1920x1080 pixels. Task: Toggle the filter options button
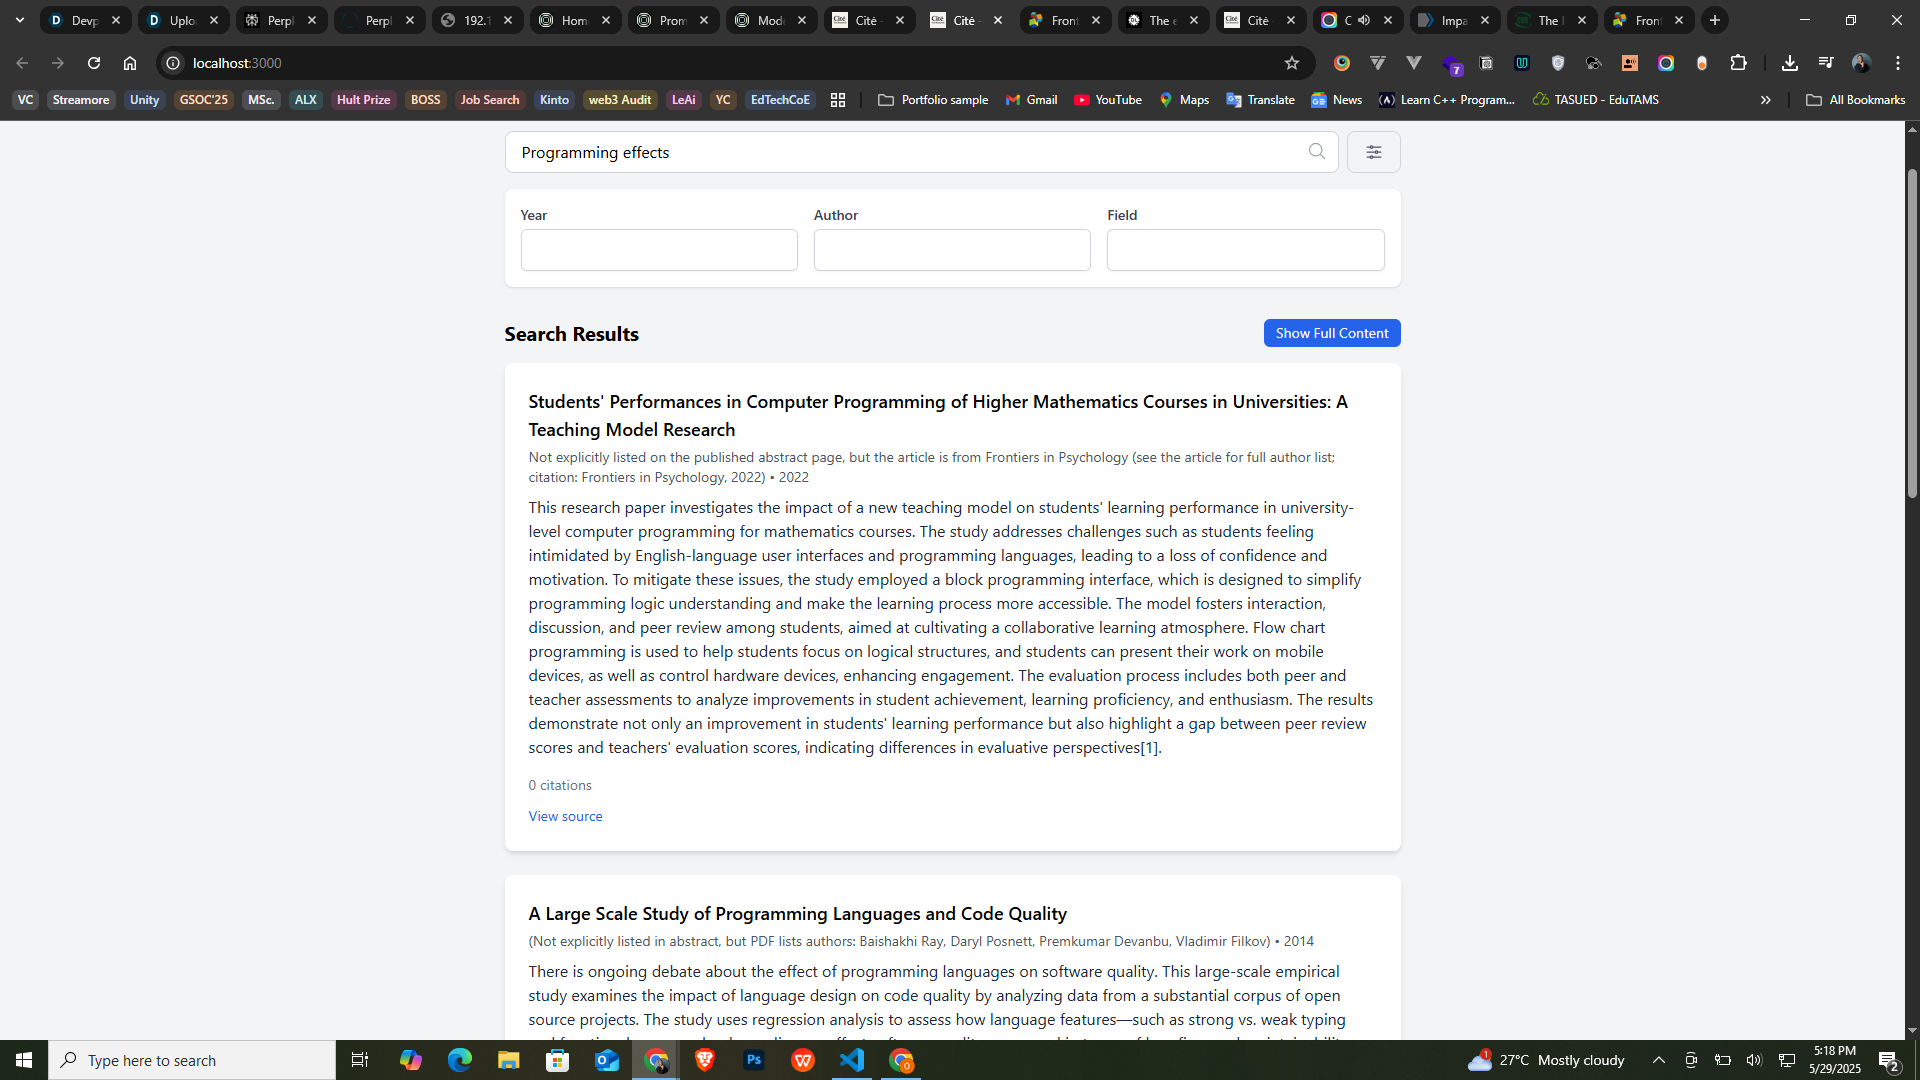click(x=1373, y=152)
